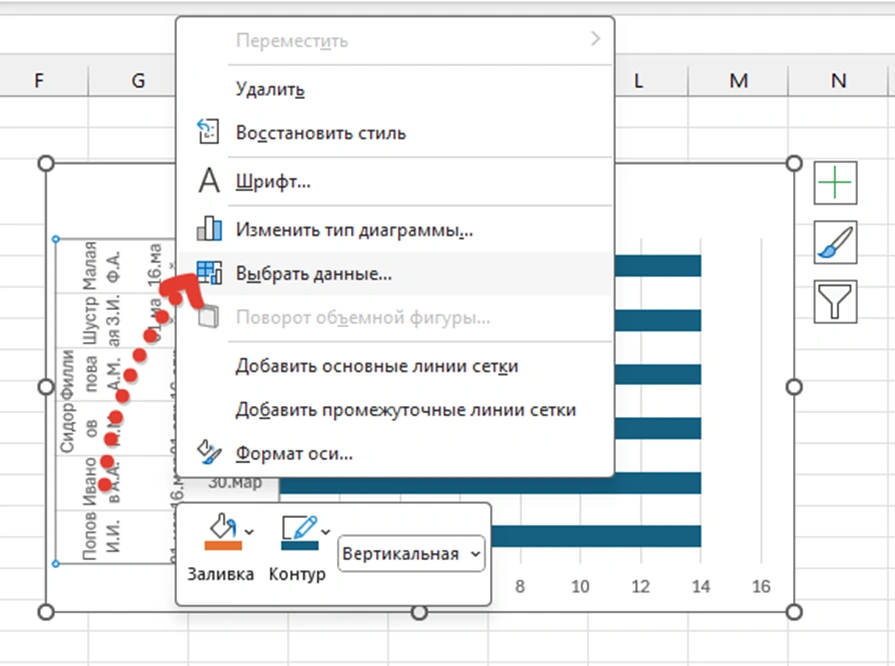
Task: Click the bottom blue bar in the chart
Action: [596, 536]
